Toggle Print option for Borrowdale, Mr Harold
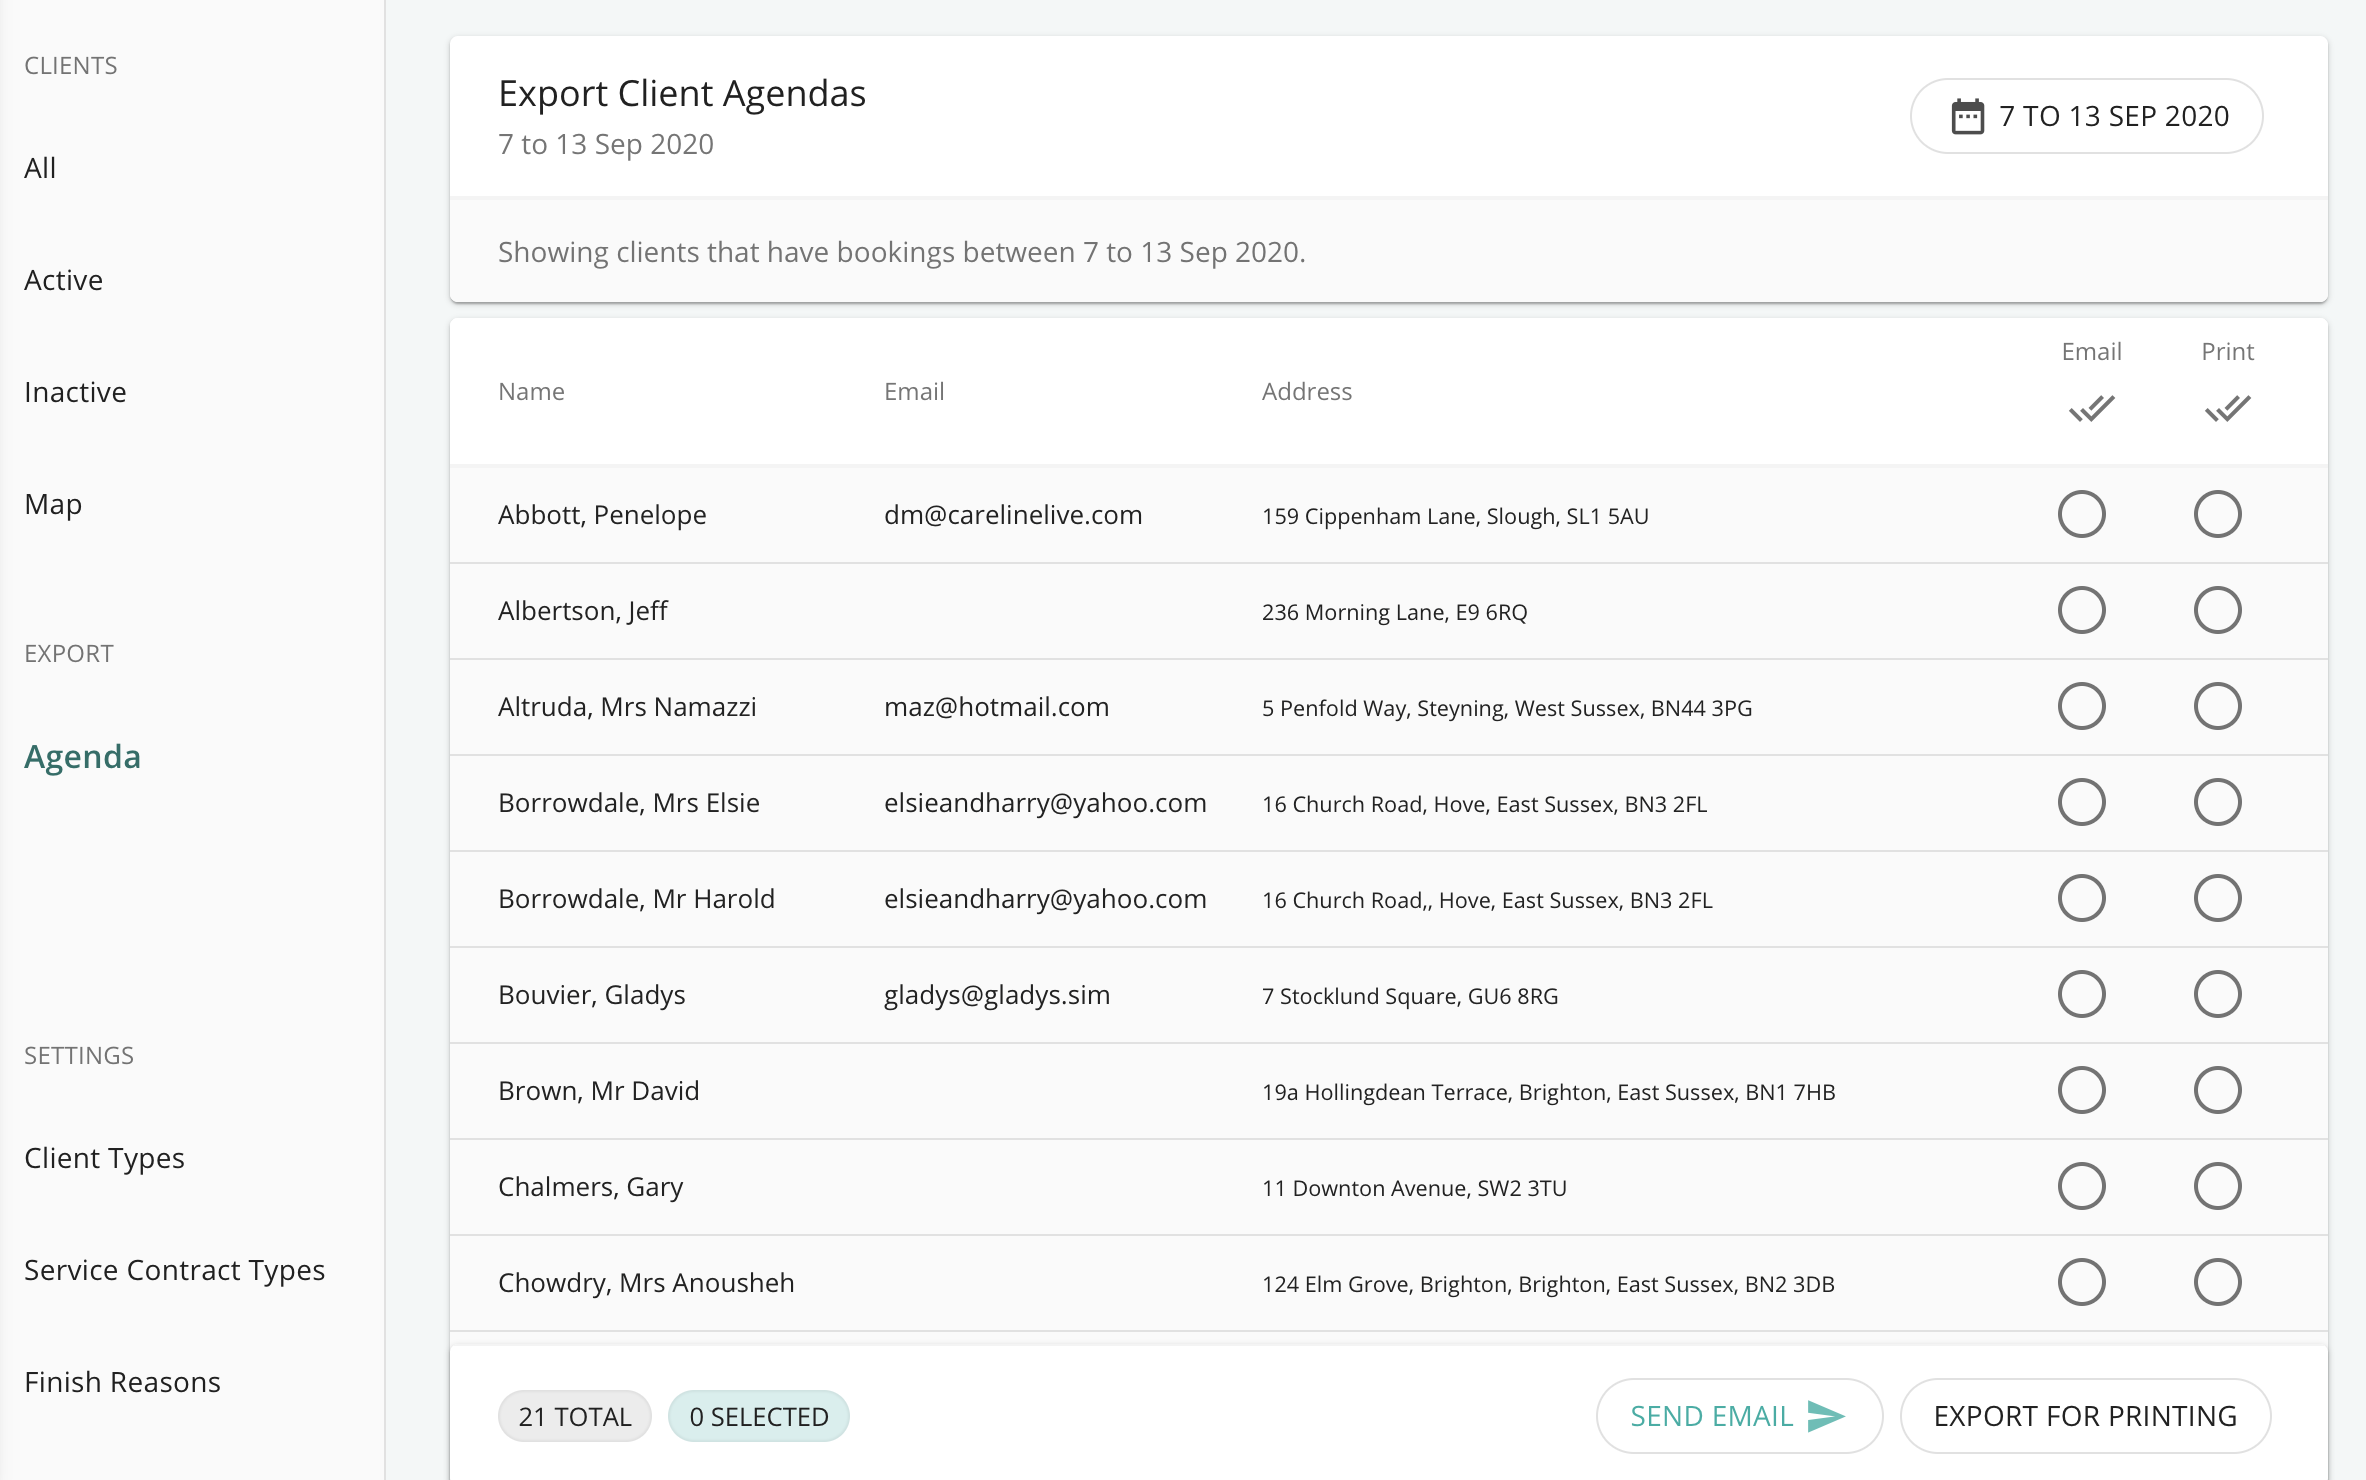Screen dimensions: 2366x1480 2218,898
